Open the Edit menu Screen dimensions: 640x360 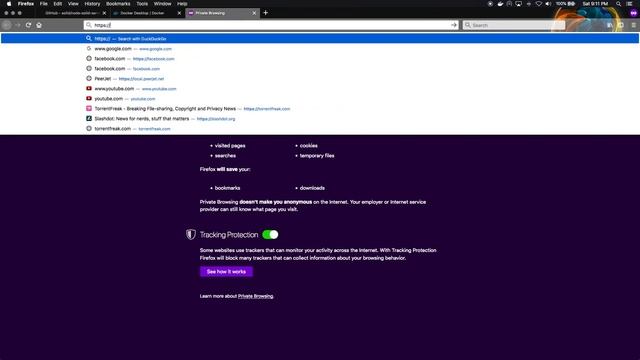pyautogui.click(x=58, y=4)
